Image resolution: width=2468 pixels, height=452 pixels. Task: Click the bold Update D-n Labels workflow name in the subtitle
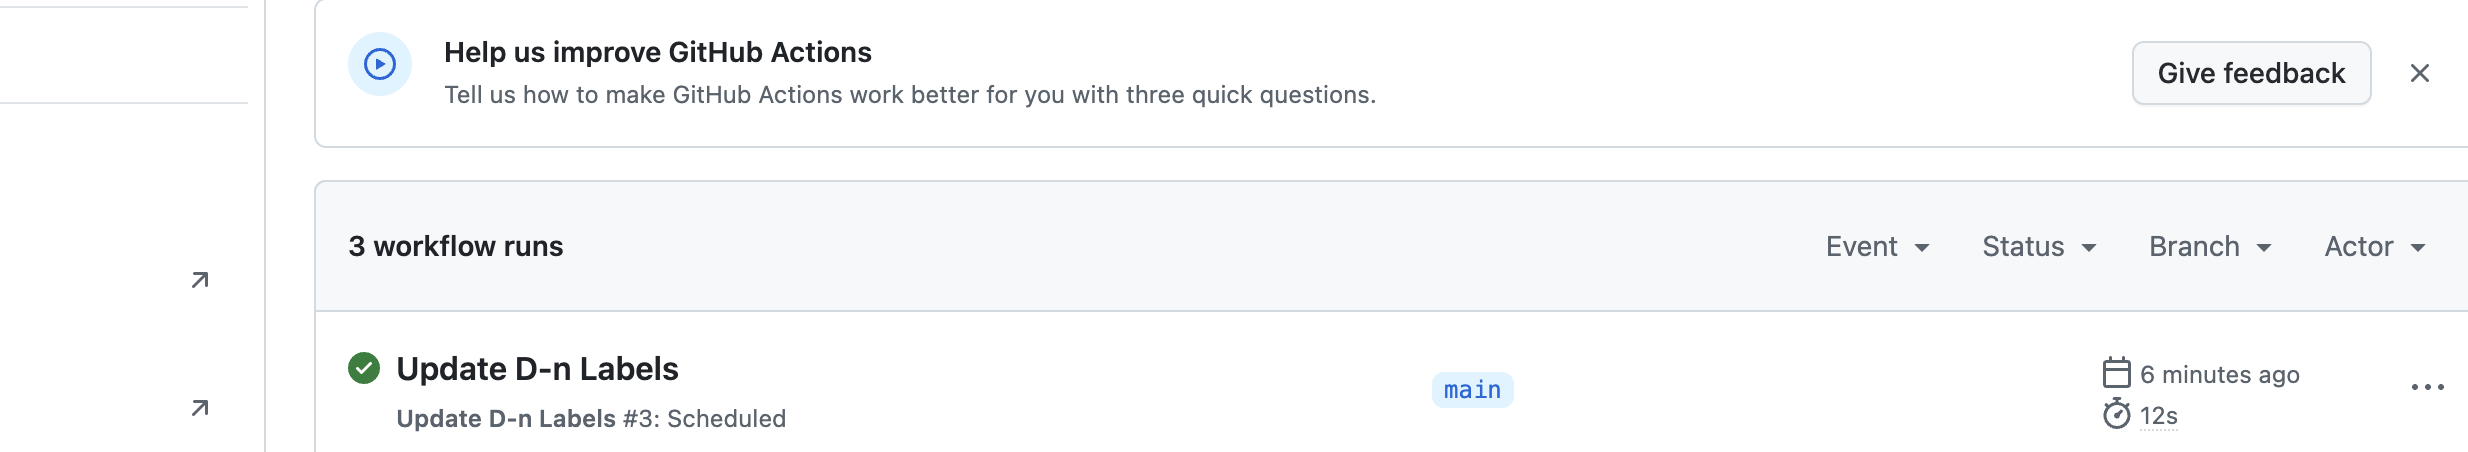[506, 419]
